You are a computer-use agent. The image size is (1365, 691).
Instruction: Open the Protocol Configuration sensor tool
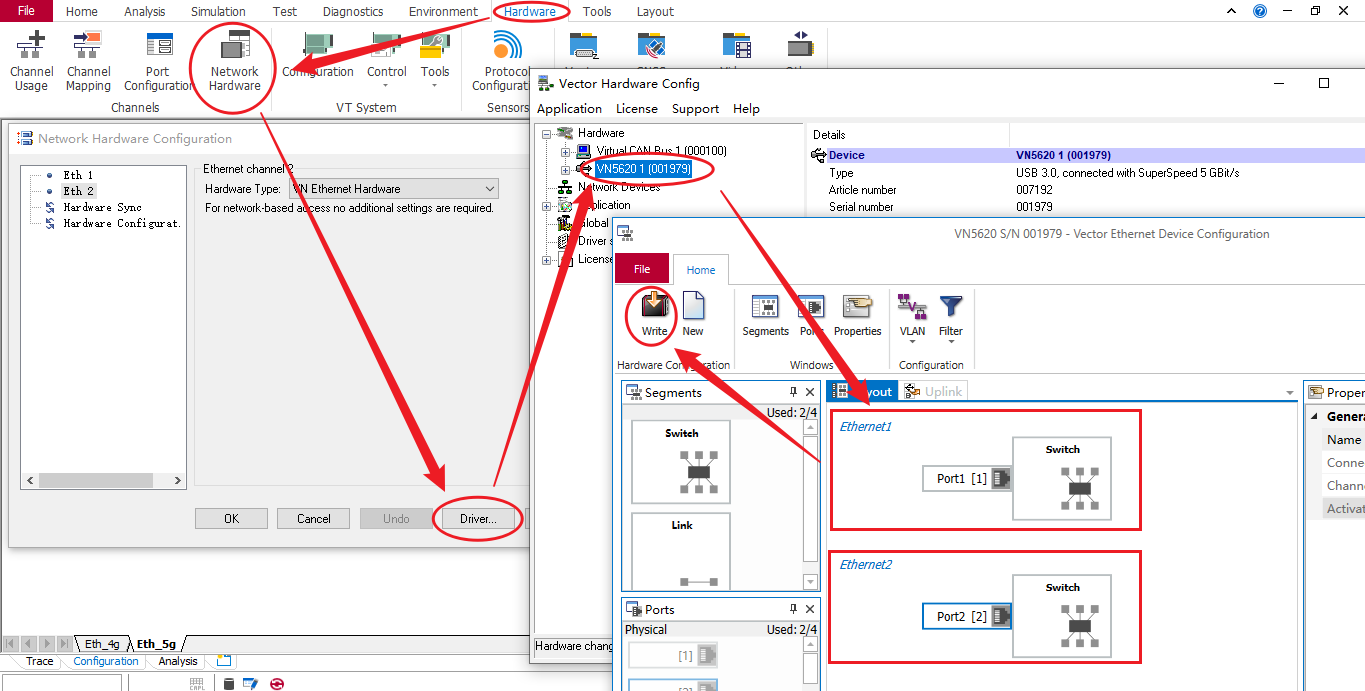point(507,62)
